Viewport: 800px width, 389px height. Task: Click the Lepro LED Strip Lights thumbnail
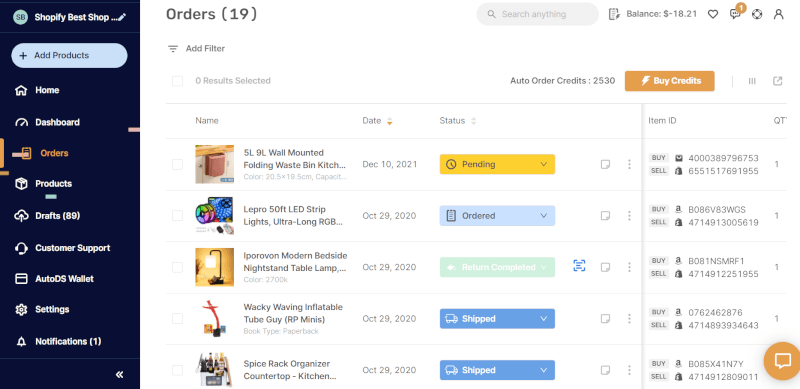click(214, 216)
